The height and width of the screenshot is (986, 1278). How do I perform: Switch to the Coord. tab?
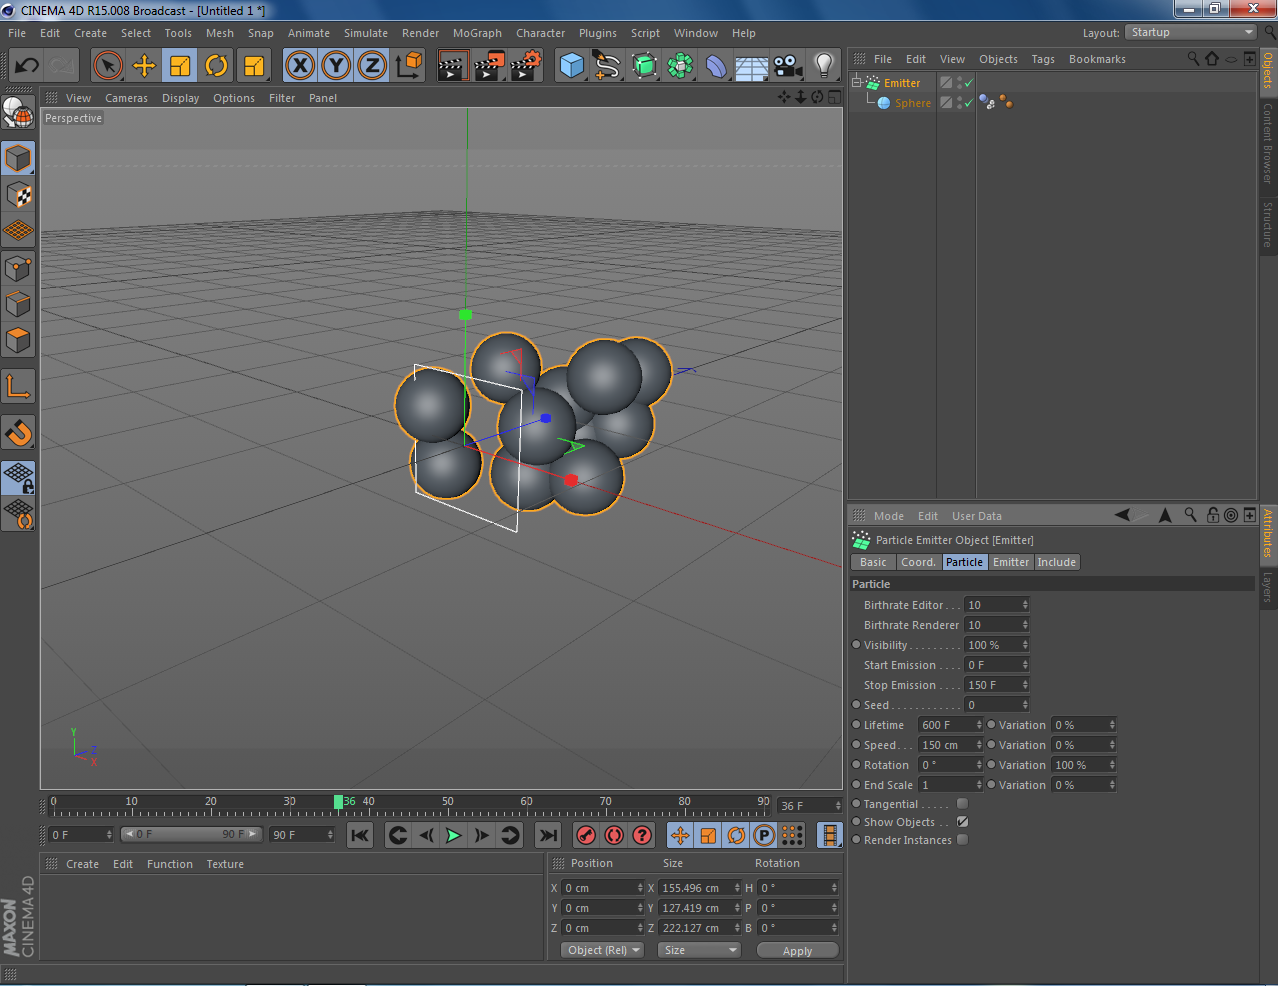coord(918,562)
